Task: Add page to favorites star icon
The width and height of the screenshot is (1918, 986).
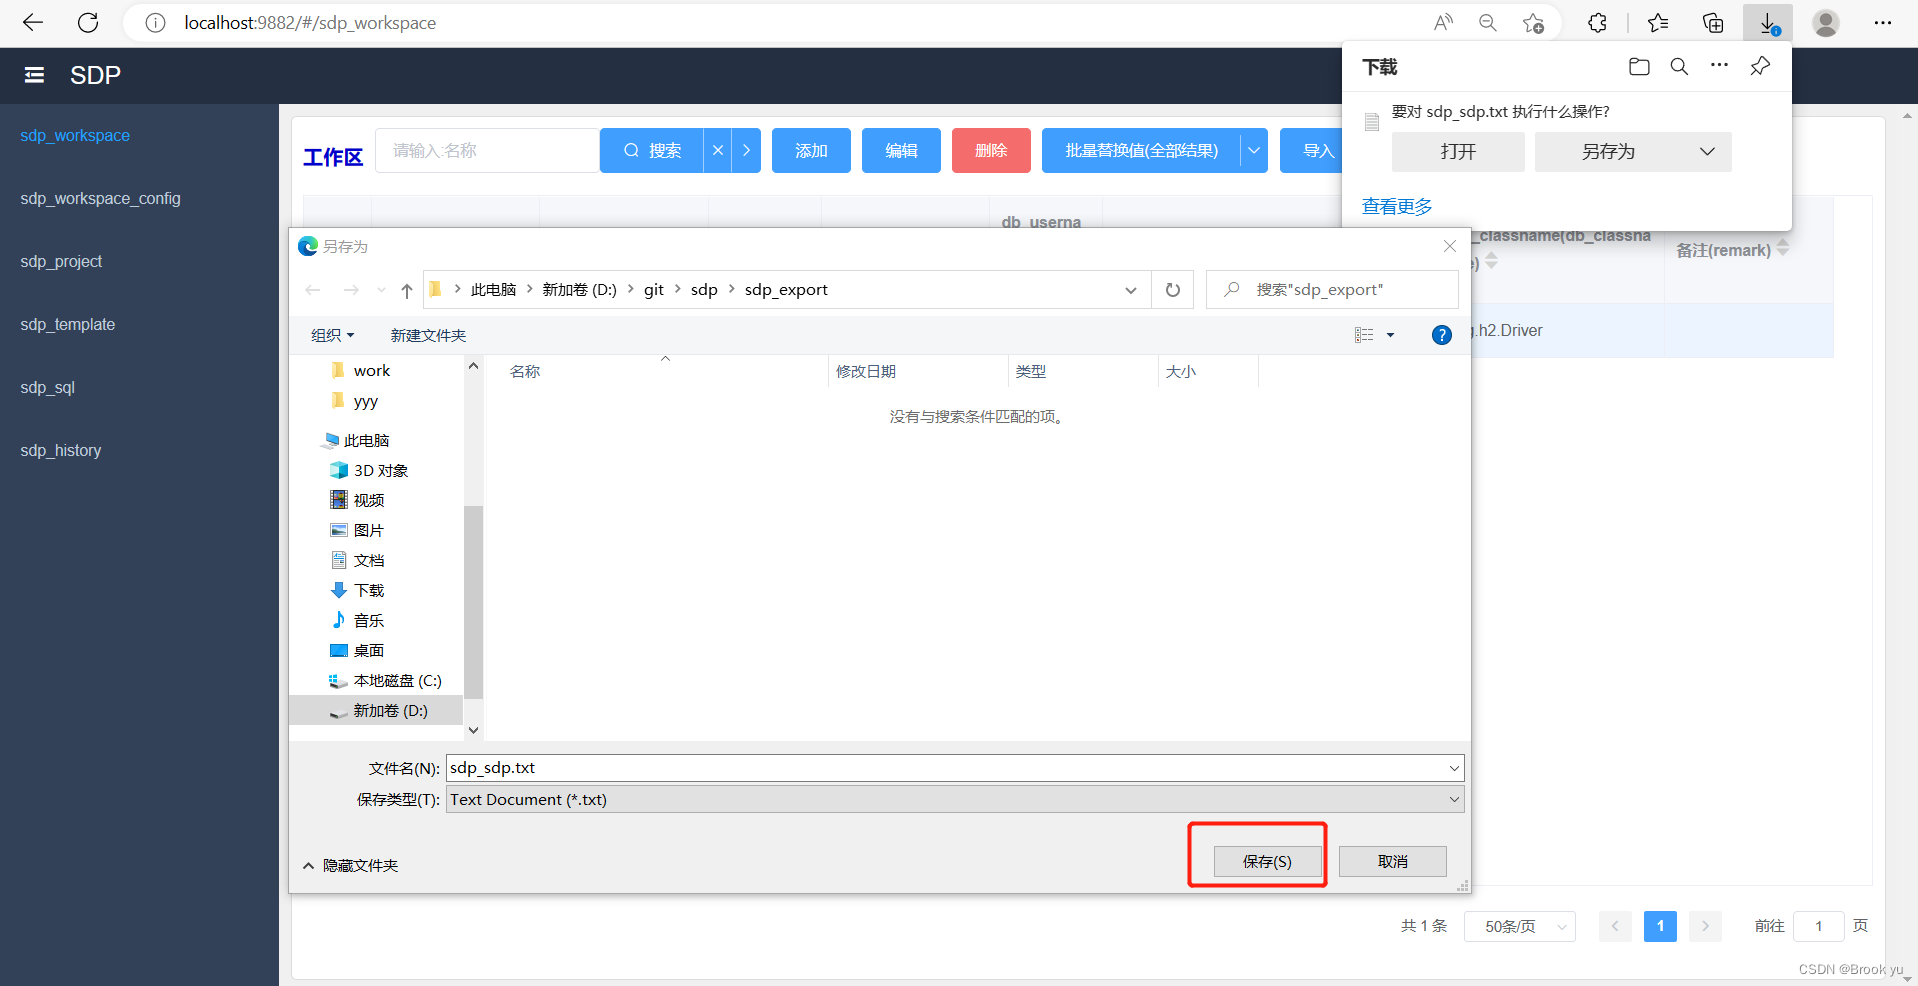Action: pyautogui.click(x=1533, y=23)
